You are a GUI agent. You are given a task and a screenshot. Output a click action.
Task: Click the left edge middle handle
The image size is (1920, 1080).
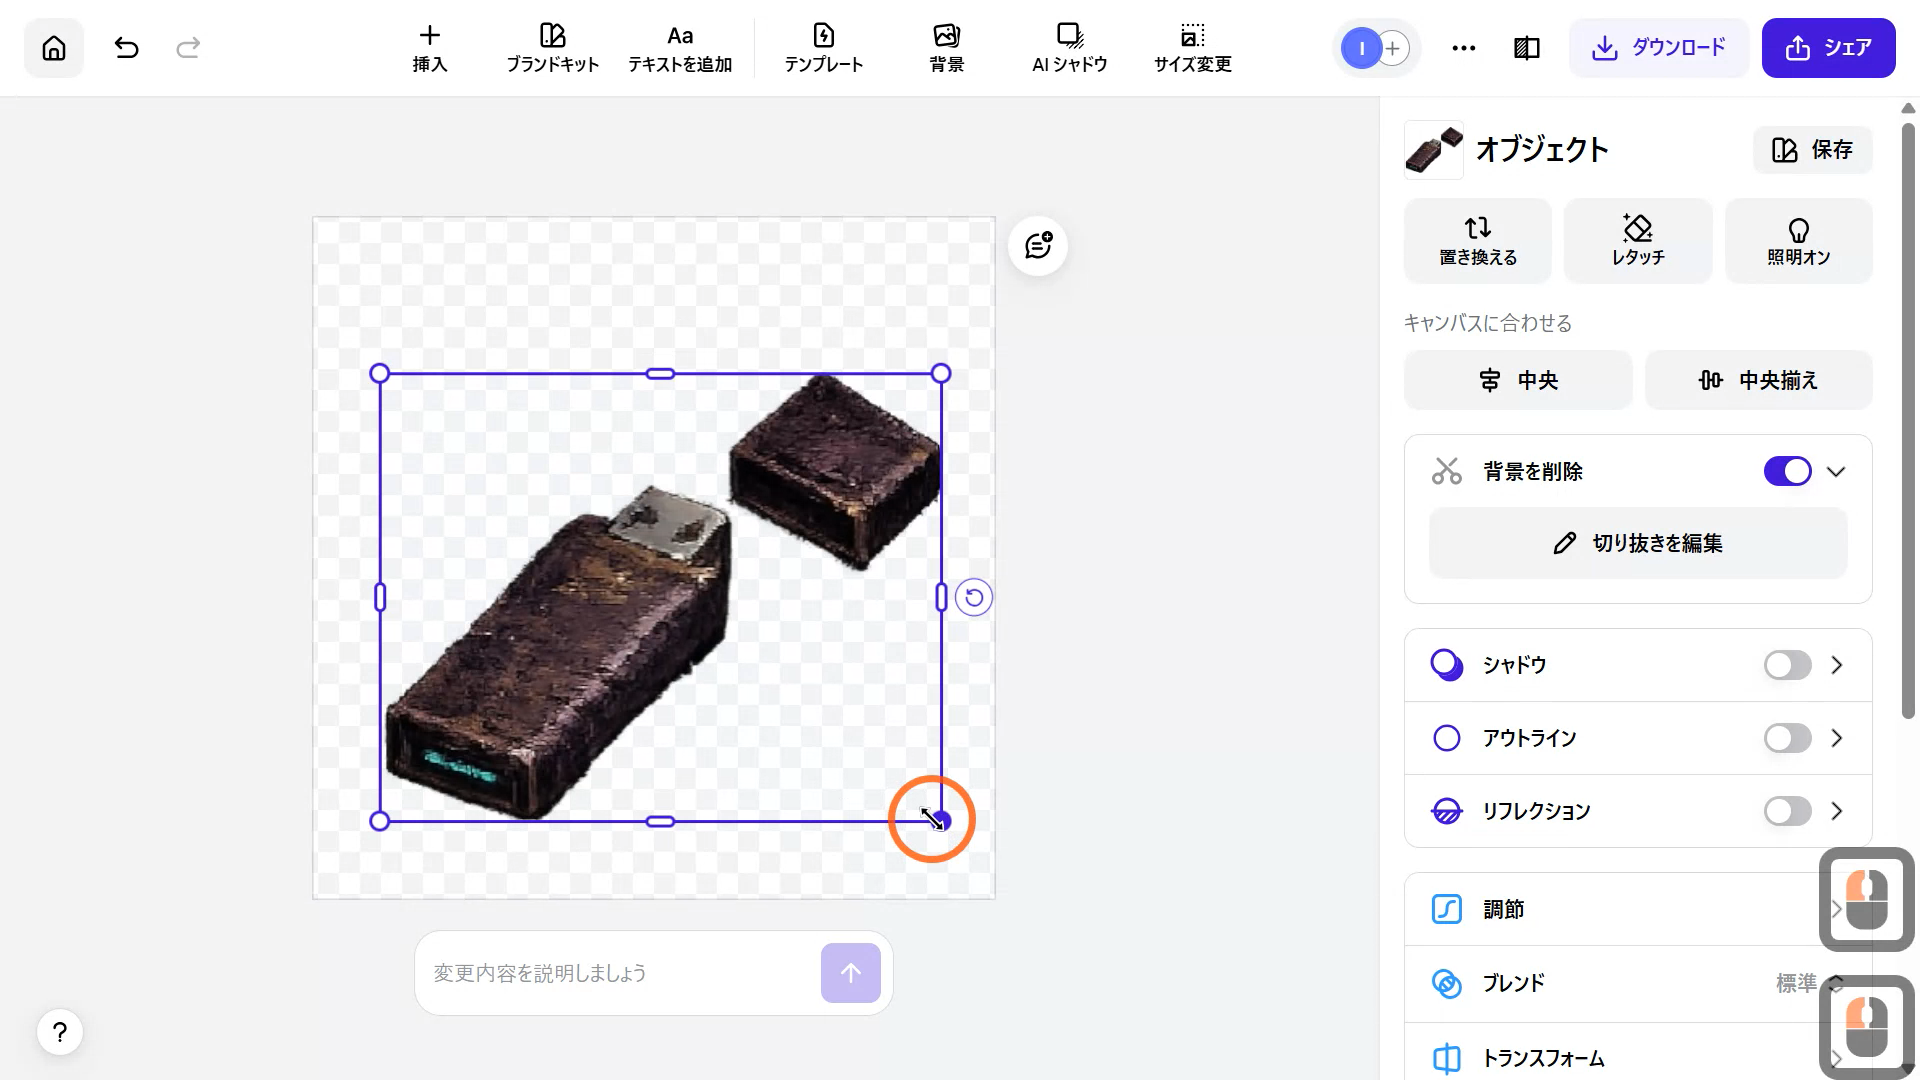(379, 597)
